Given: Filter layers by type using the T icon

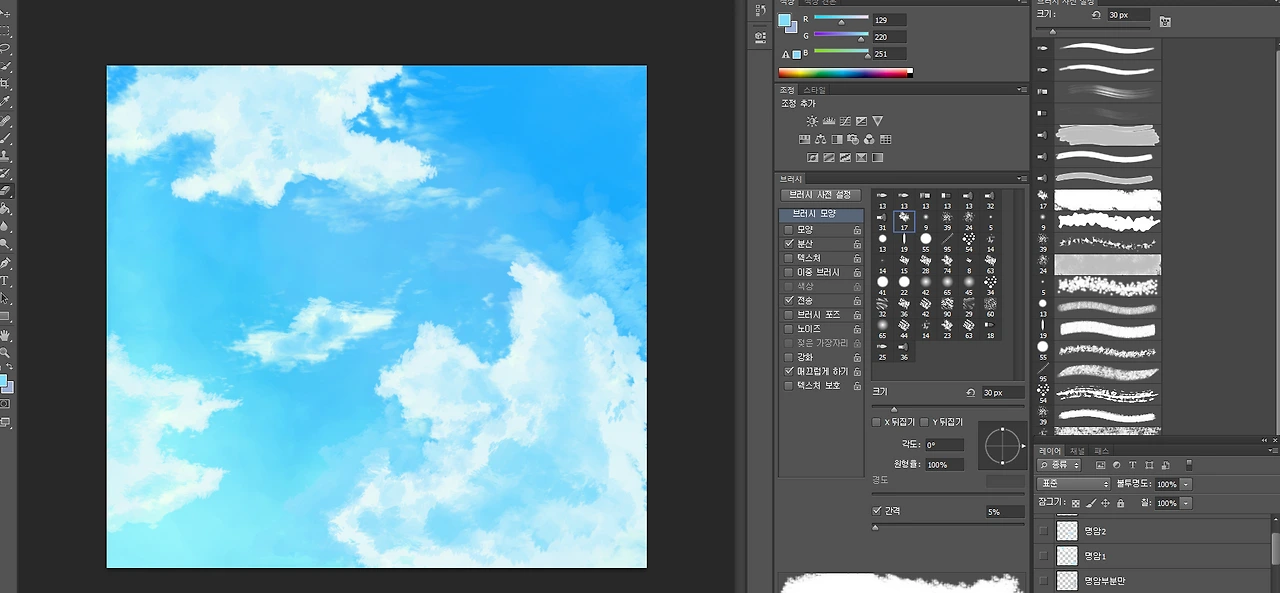Looking at the screenshot, I should 1133,465.
